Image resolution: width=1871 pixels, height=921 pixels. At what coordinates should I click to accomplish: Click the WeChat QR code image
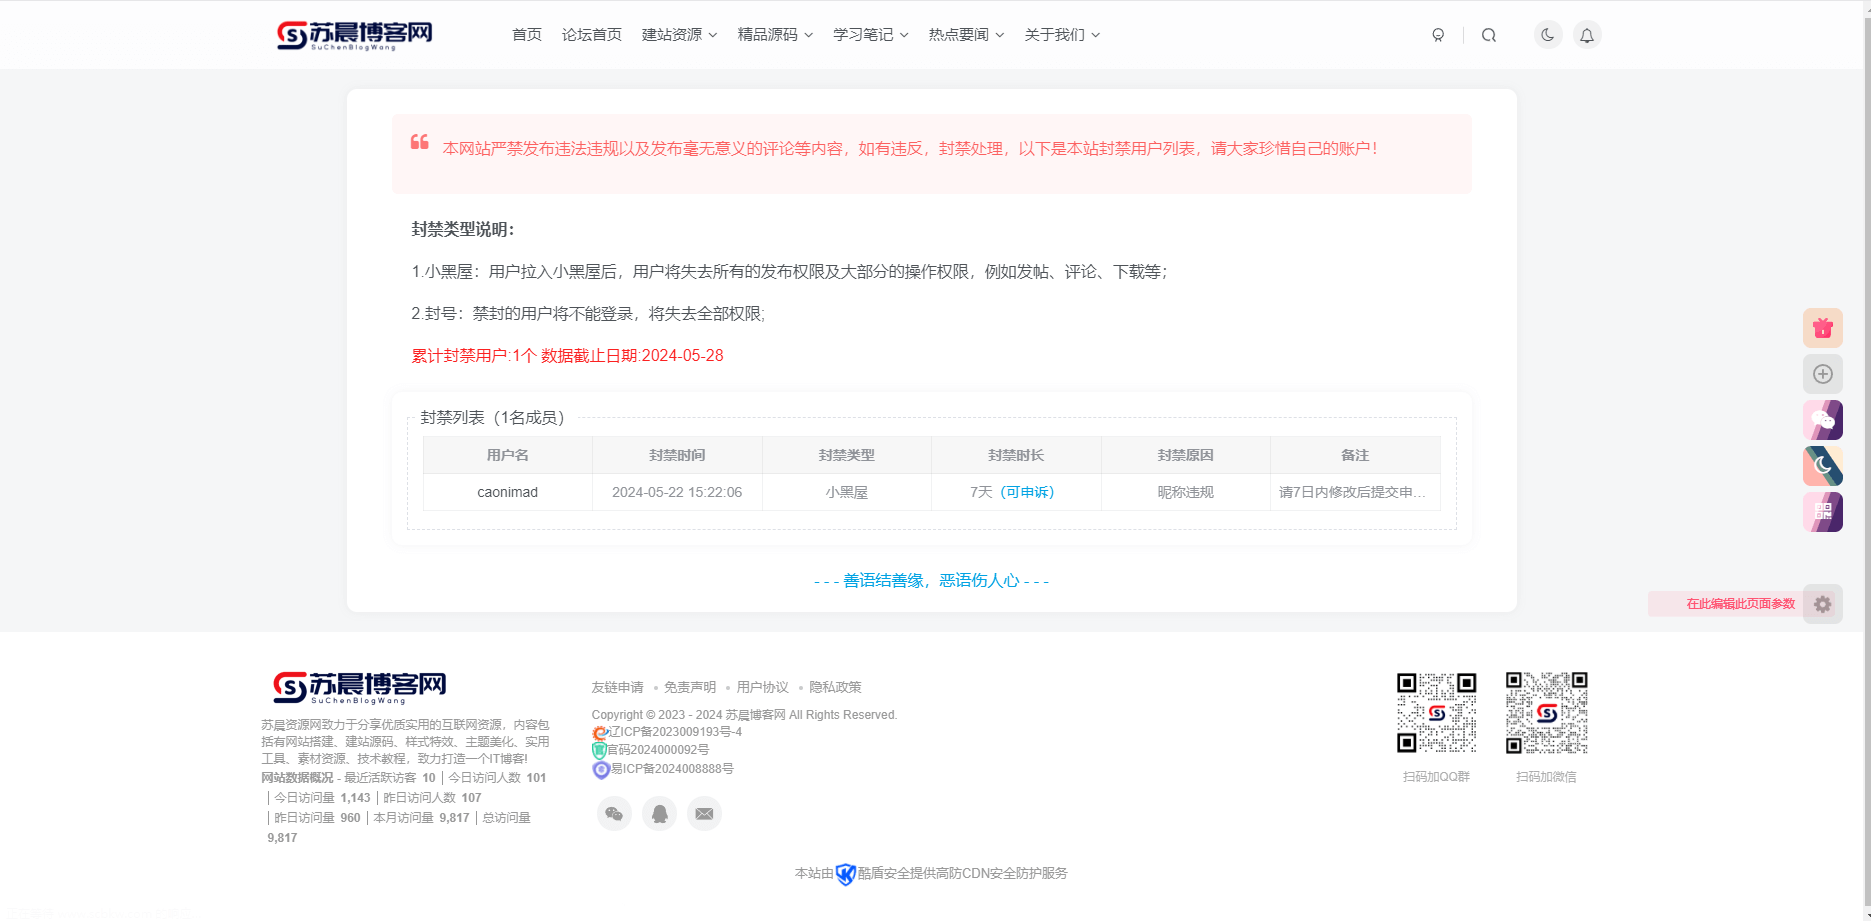point(1547,712)
